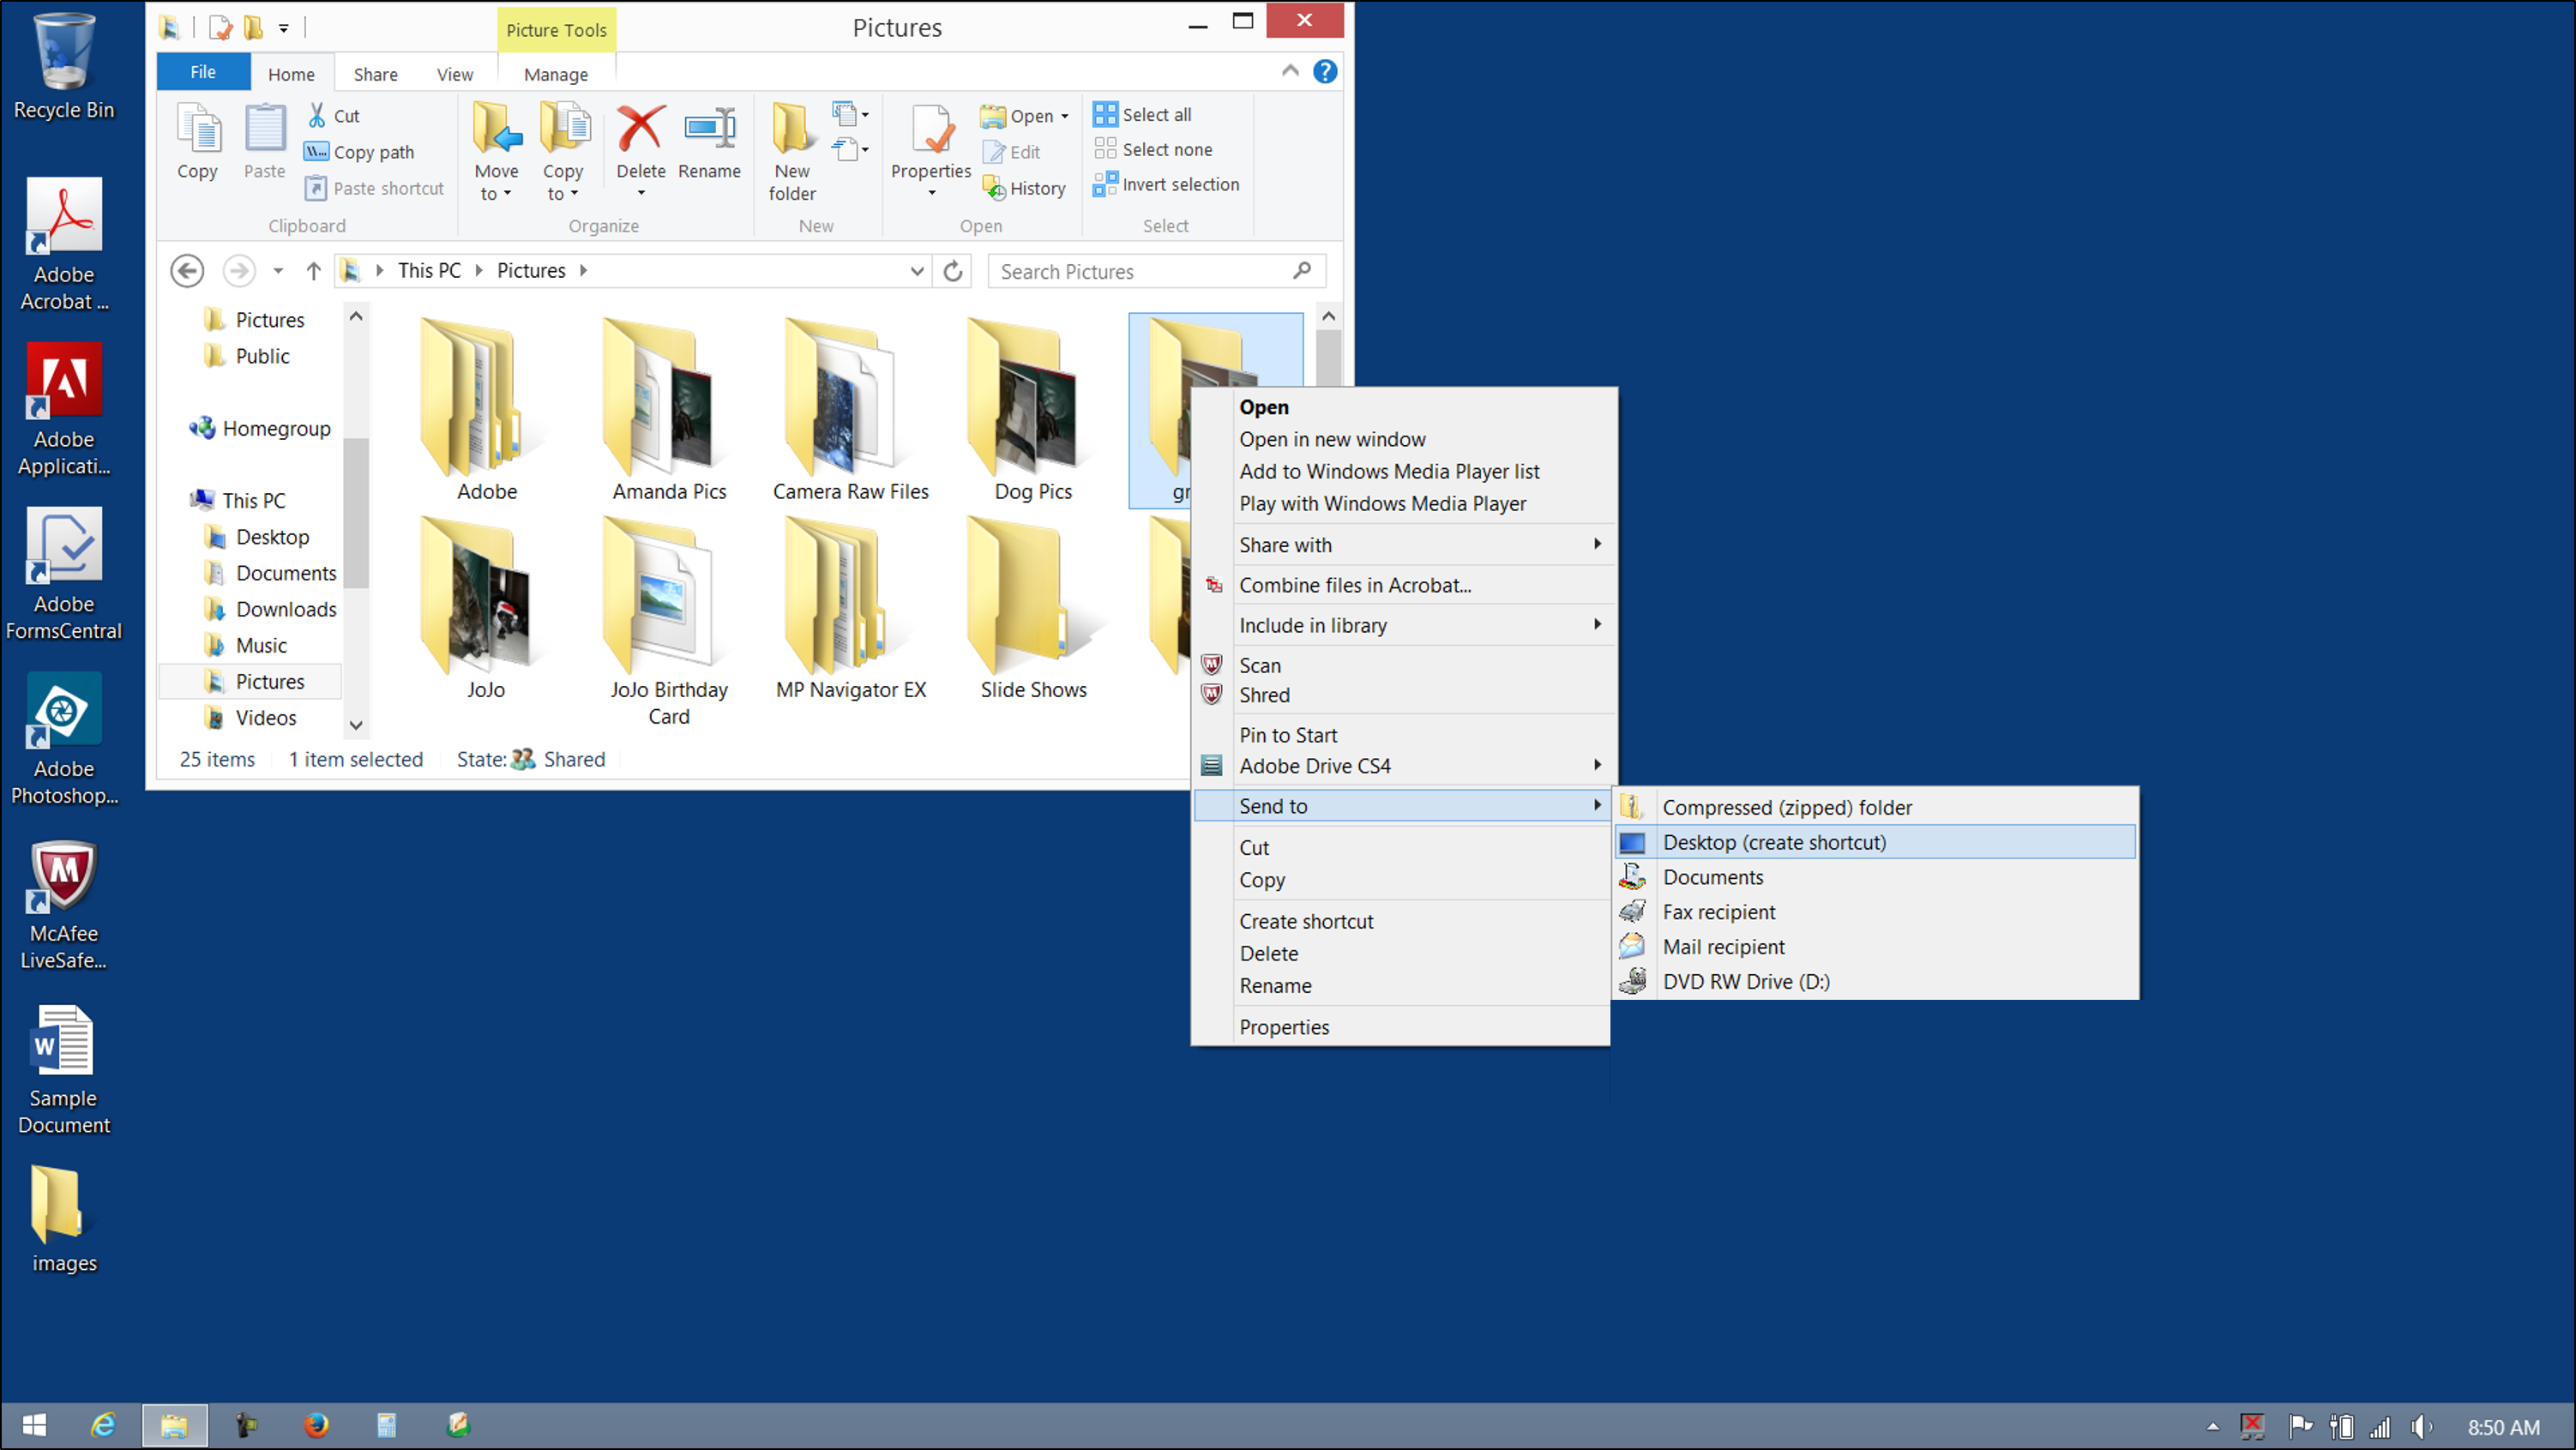
Task: Click the vertical scrollbar in file pane
Action: click(1325, 353)
